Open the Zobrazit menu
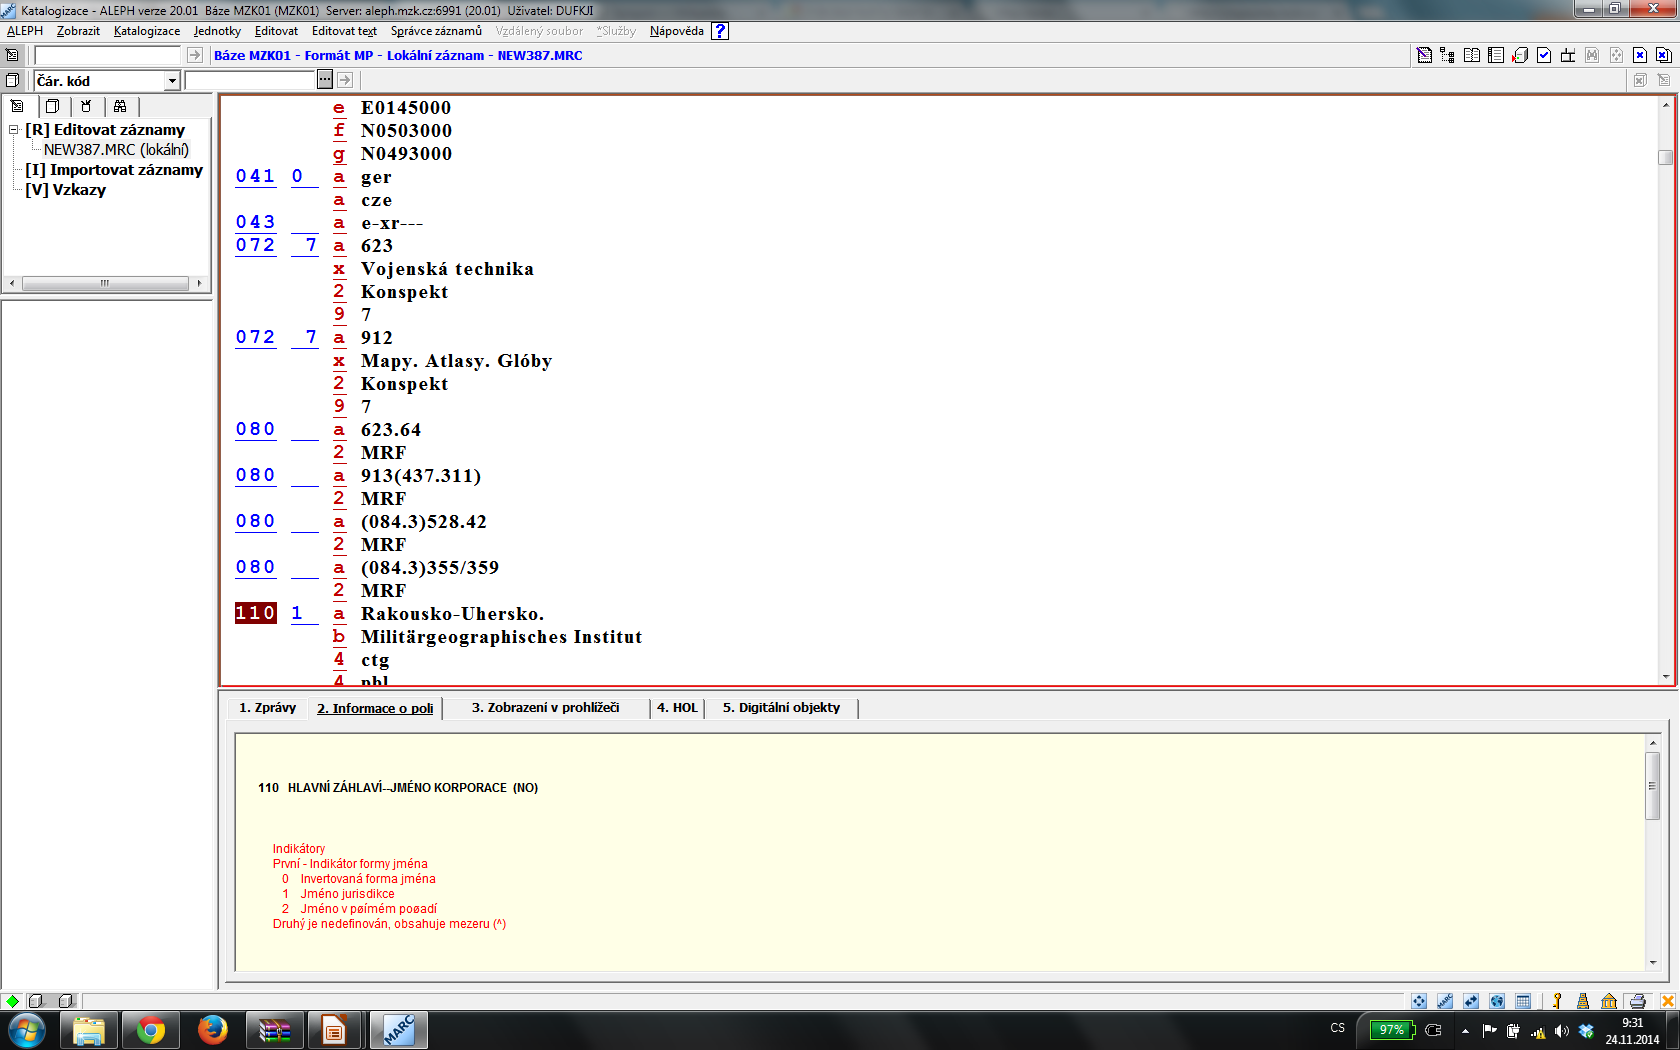This screenshot has width=1680, height=1050. pos(78,31)
